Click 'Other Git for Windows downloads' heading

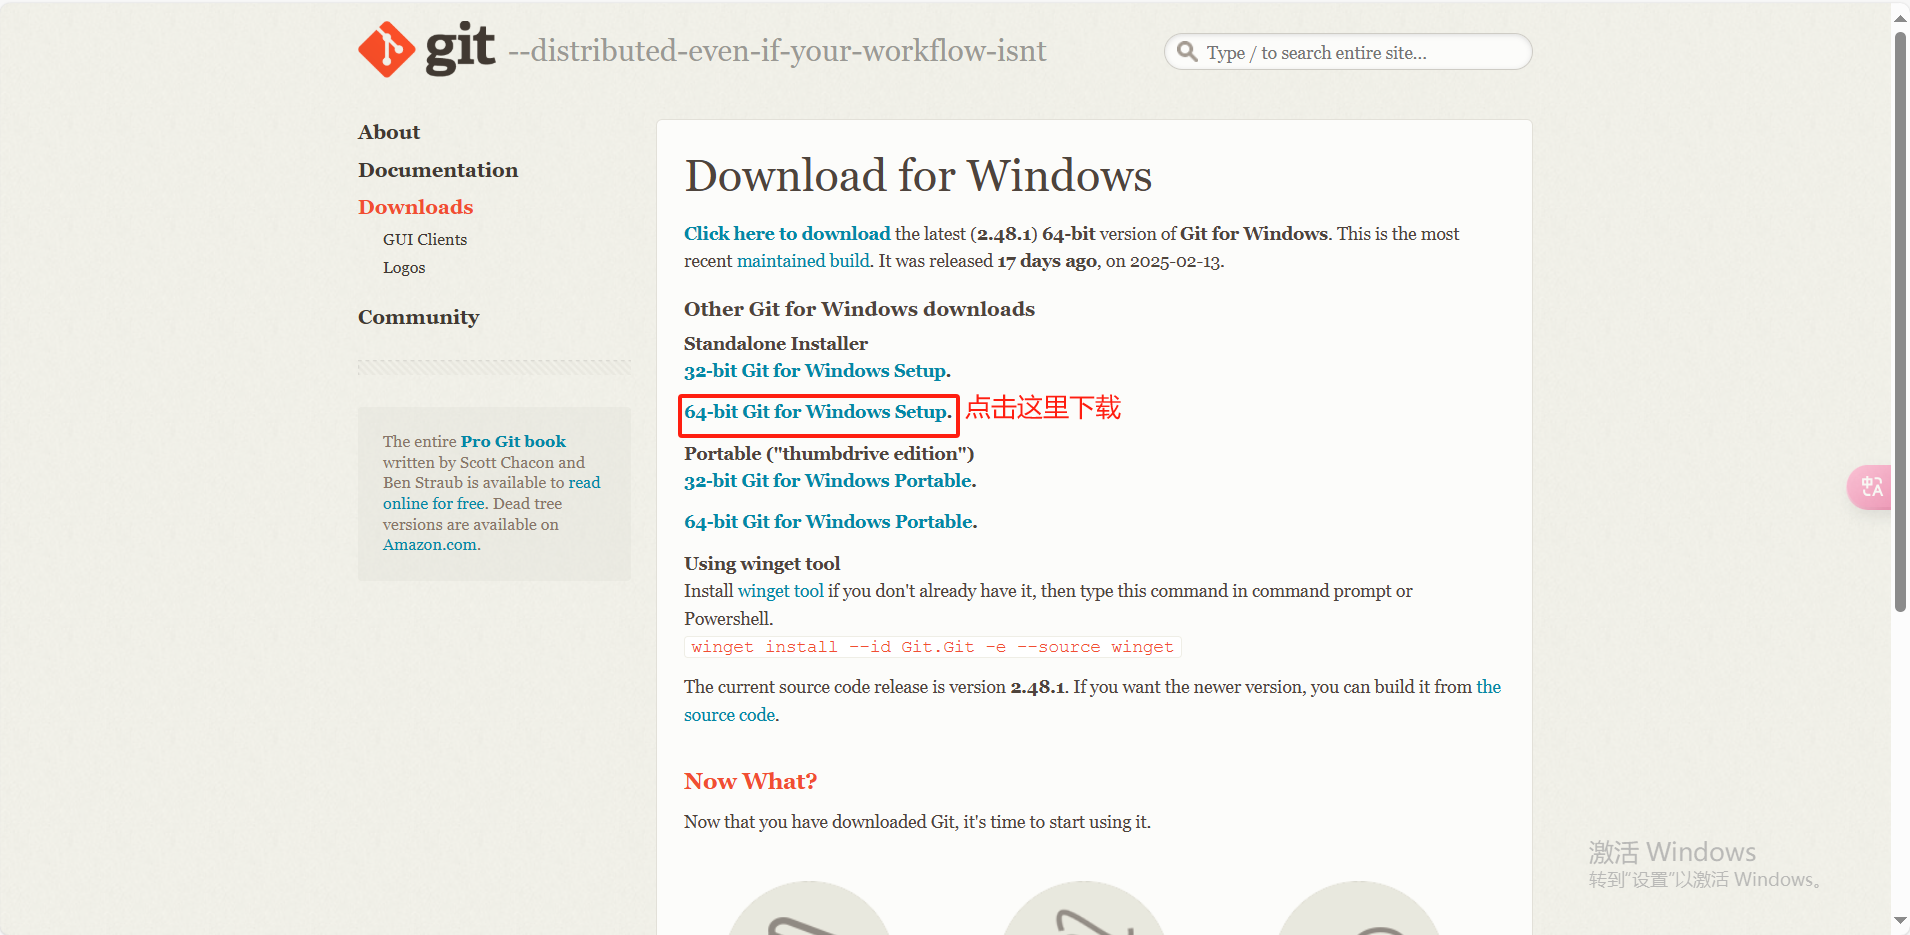point(859,309)
